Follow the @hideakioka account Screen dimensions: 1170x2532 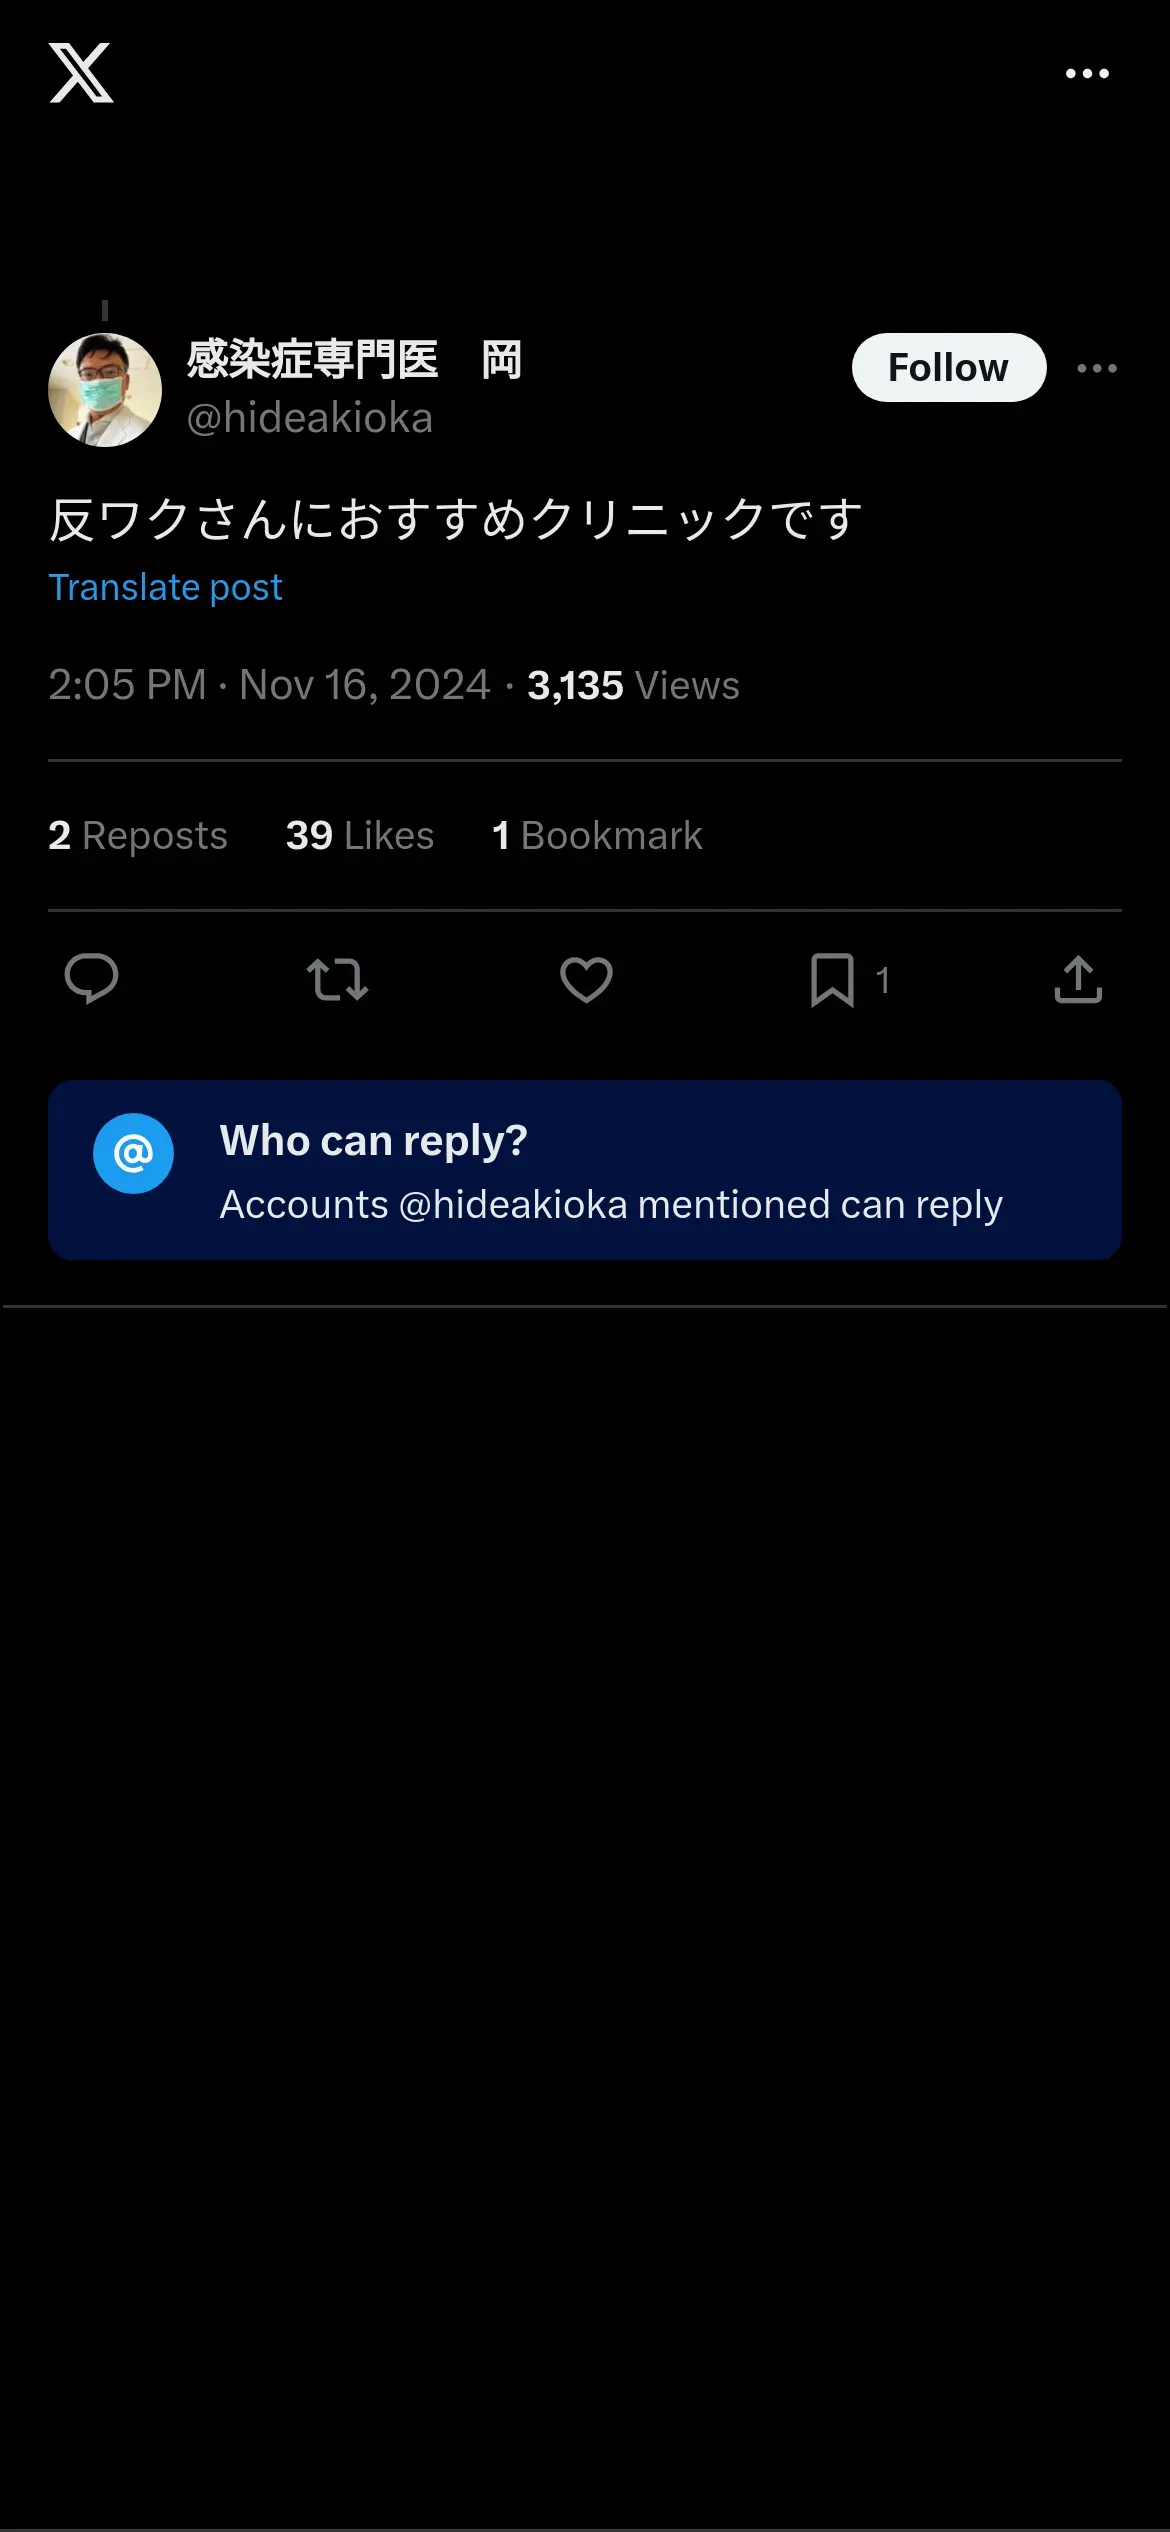(x=948, y=368)
